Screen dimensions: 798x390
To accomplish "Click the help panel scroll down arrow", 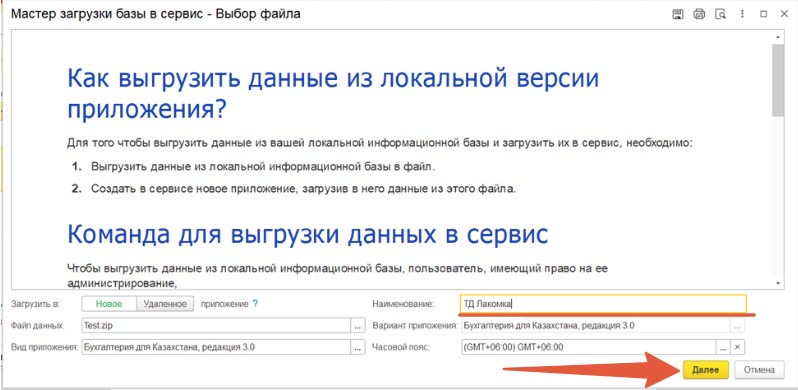I will point(778,282).
